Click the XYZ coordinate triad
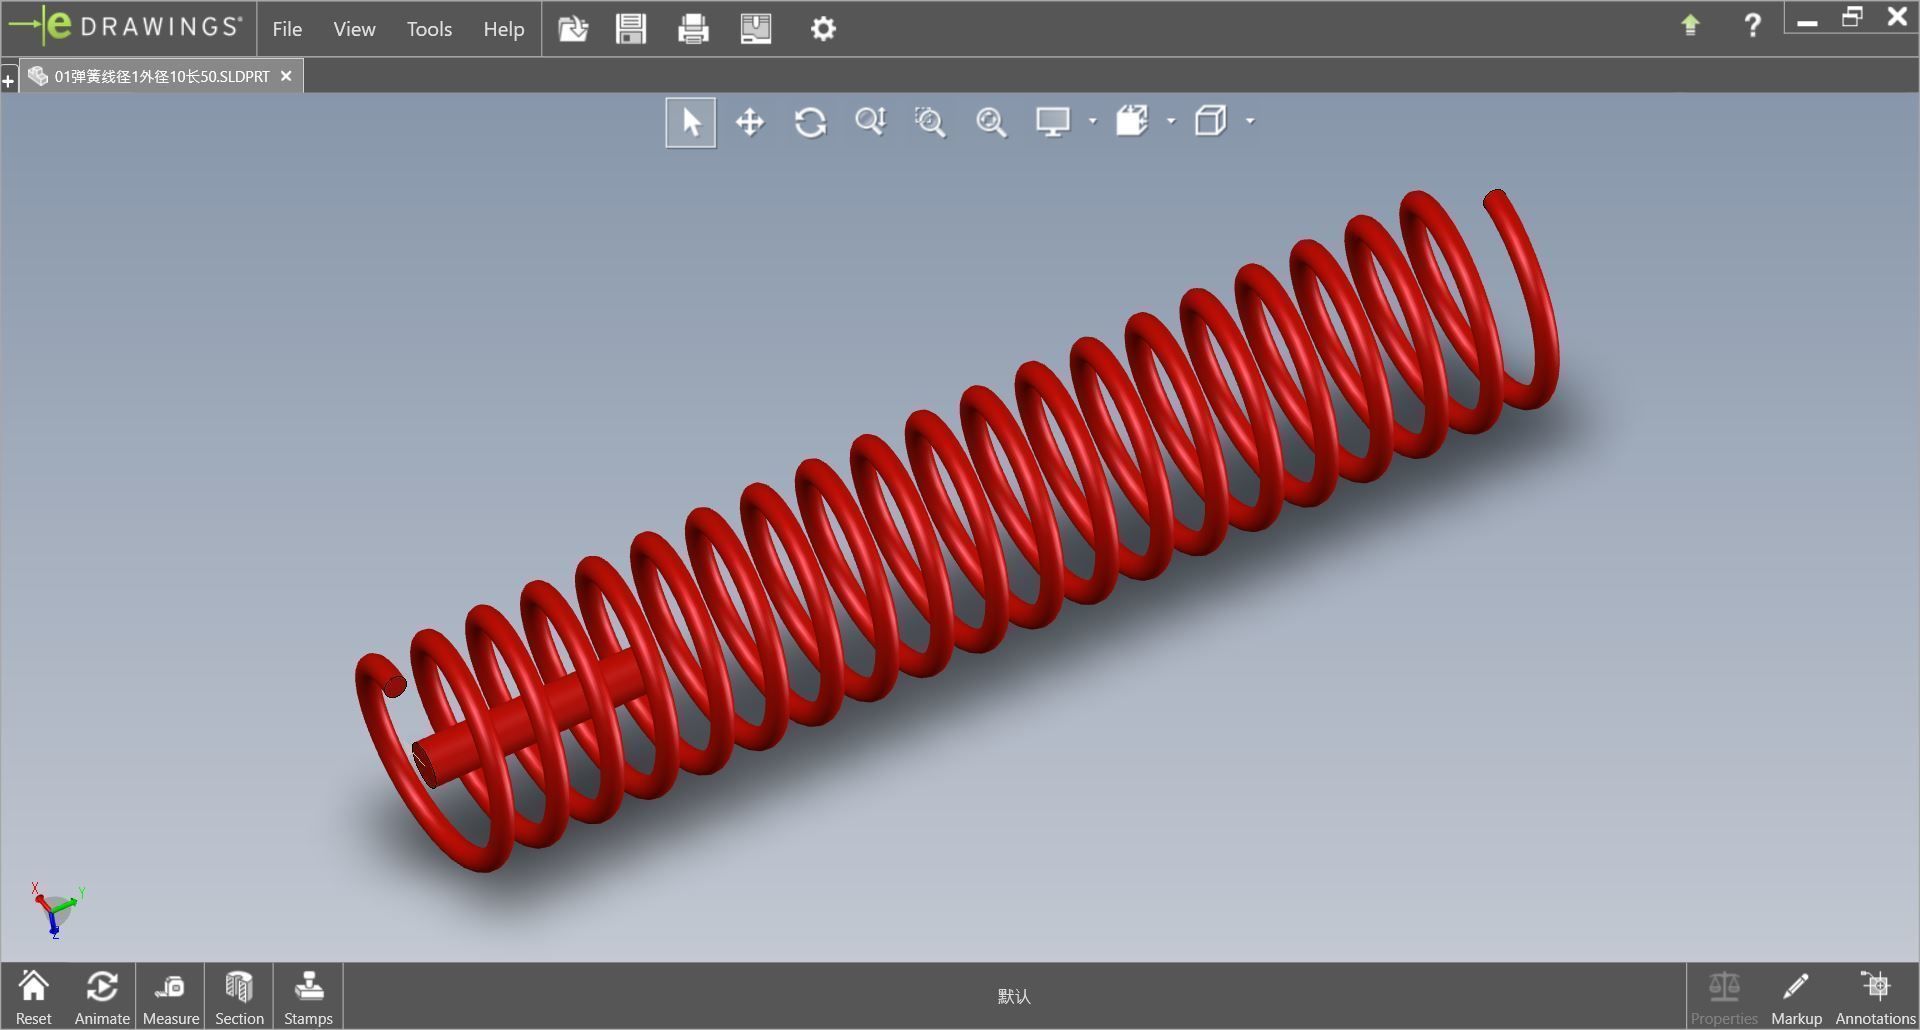Image resolution: width=1920 pixels, height=1030 pixels. 56,909
